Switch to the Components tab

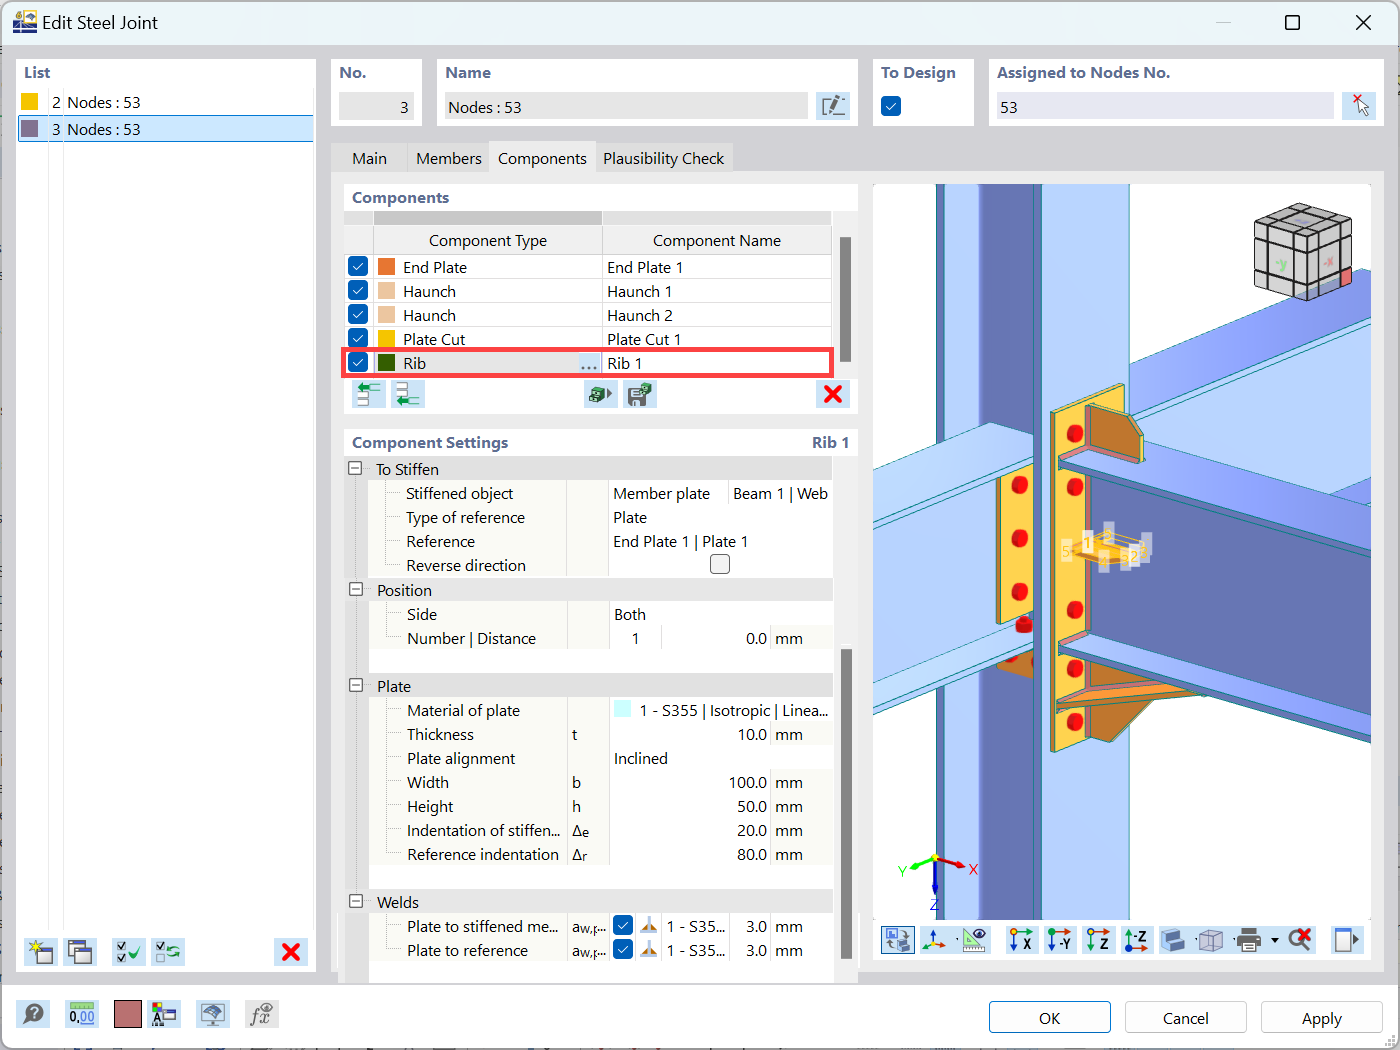(x=542, y=158)
